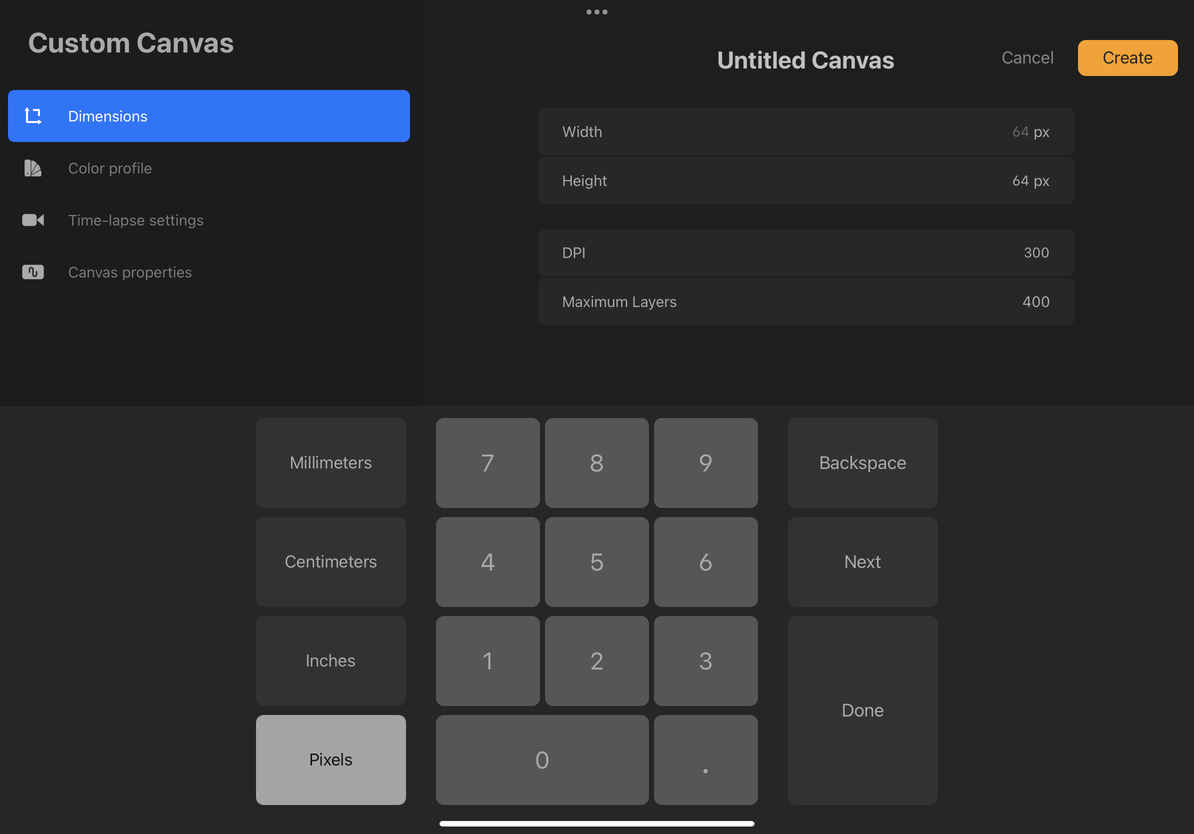Edit the DPI field
This screenshot has width=1194, height=834.
[x=806, y=252]
